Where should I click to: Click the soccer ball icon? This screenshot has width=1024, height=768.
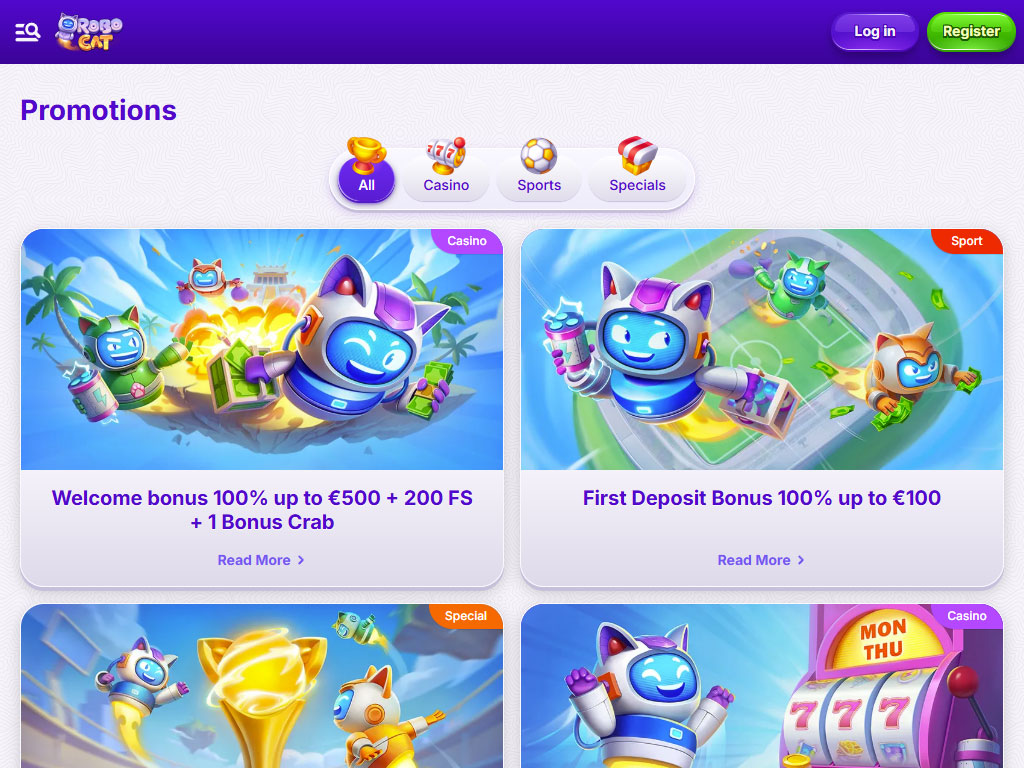click(x=539, y=155)
